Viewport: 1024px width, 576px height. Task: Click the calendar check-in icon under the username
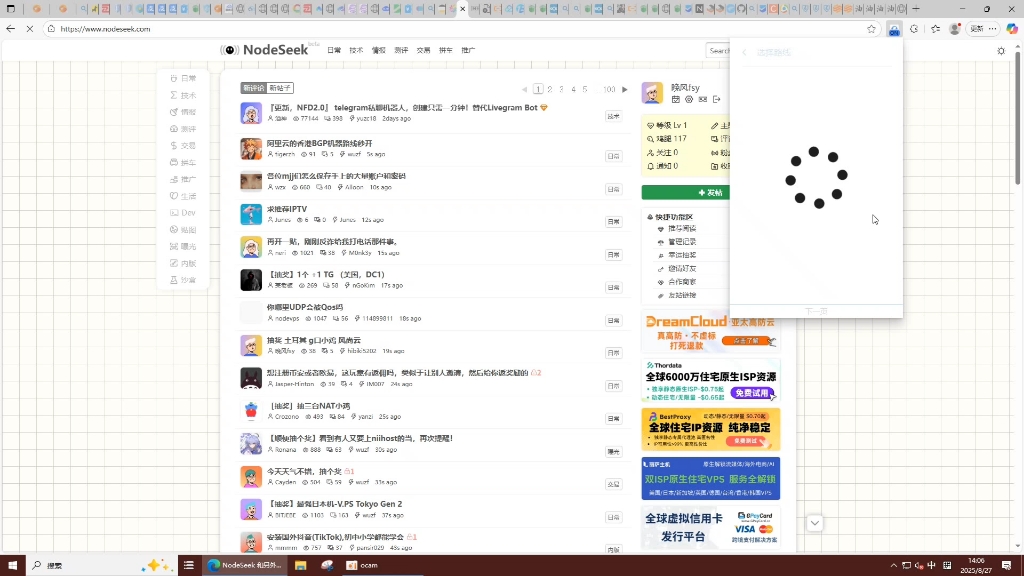(x=676, y=99)
